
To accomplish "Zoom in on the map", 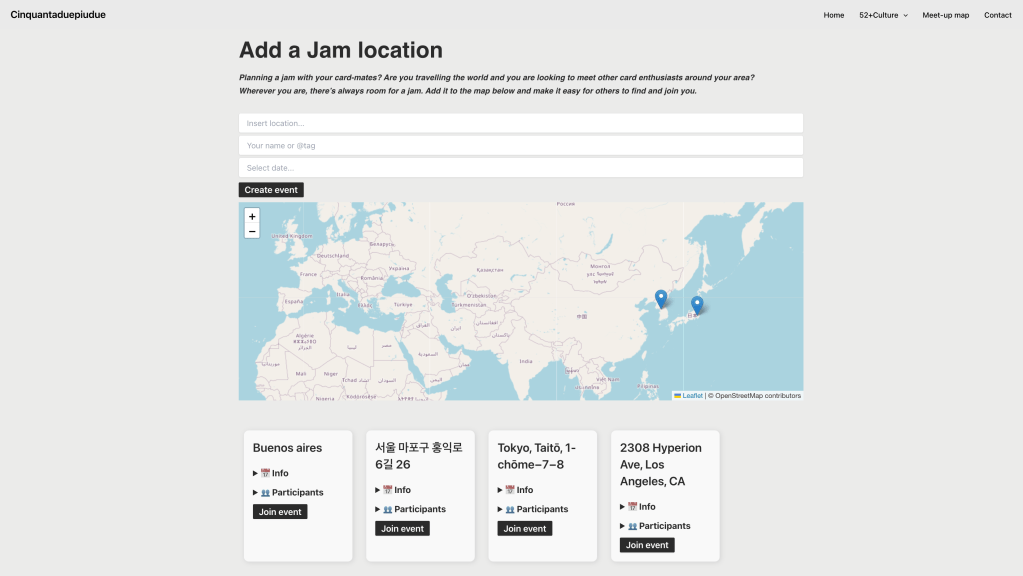I will pyautogui.click(x=252, y=216).
